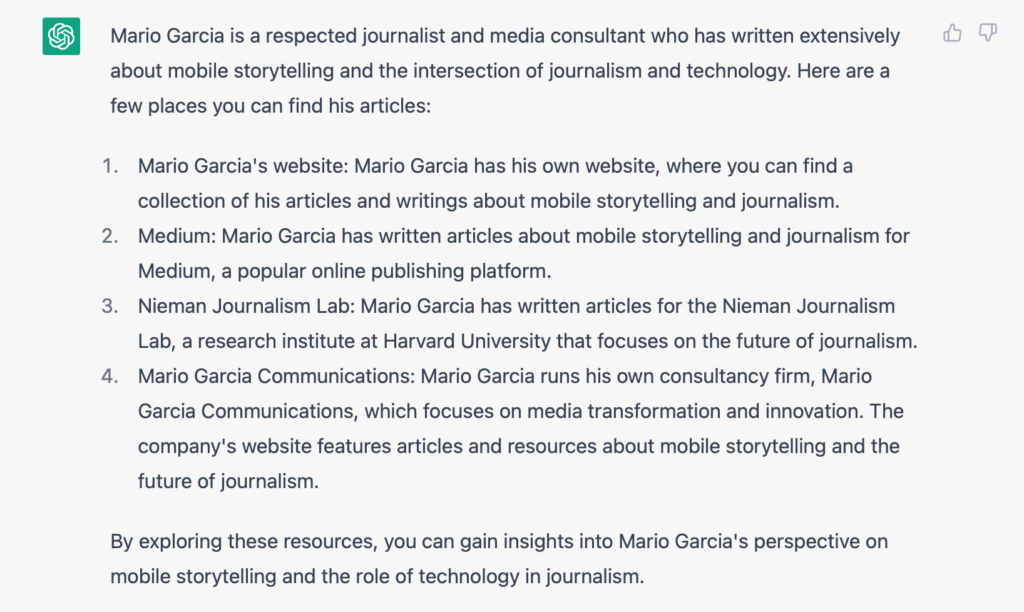Click "future of journalism." ending item four
1024x612 pixels.
[228, 481]
